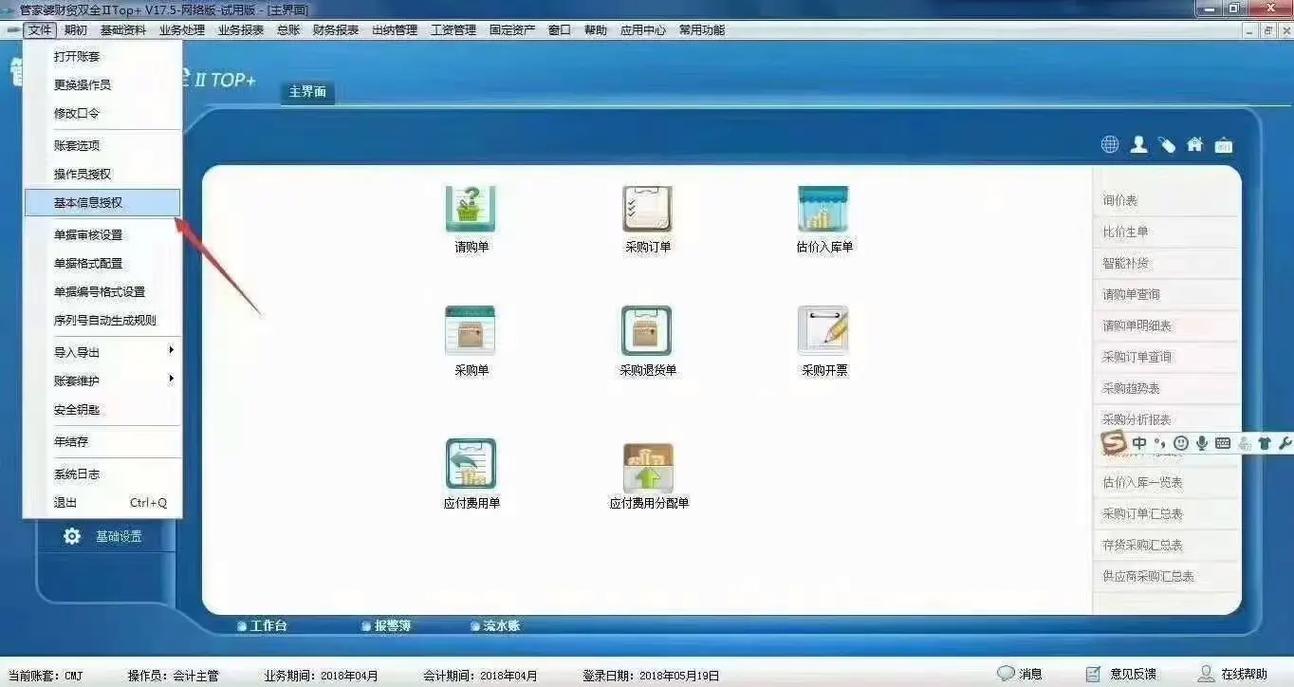Open the 期初 menu

pyautogui.click(x=76, y=30)
